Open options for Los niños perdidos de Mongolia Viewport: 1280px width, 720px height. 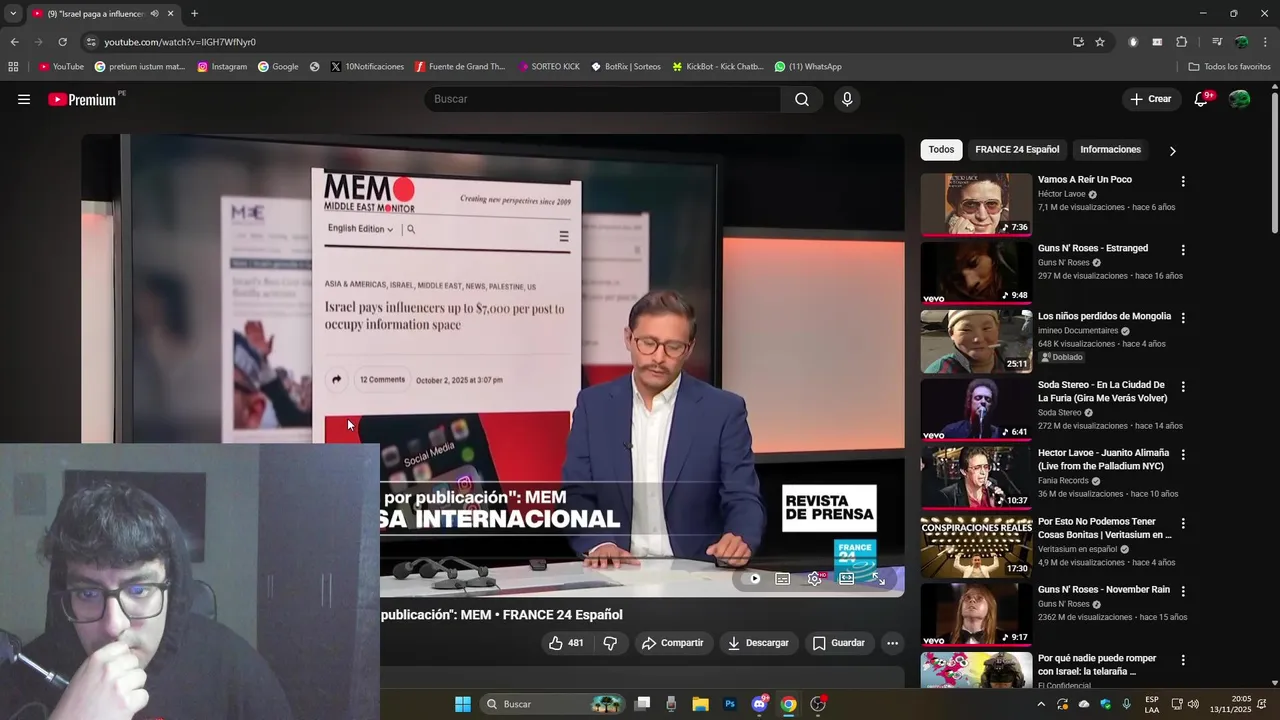pos(1183,318)
